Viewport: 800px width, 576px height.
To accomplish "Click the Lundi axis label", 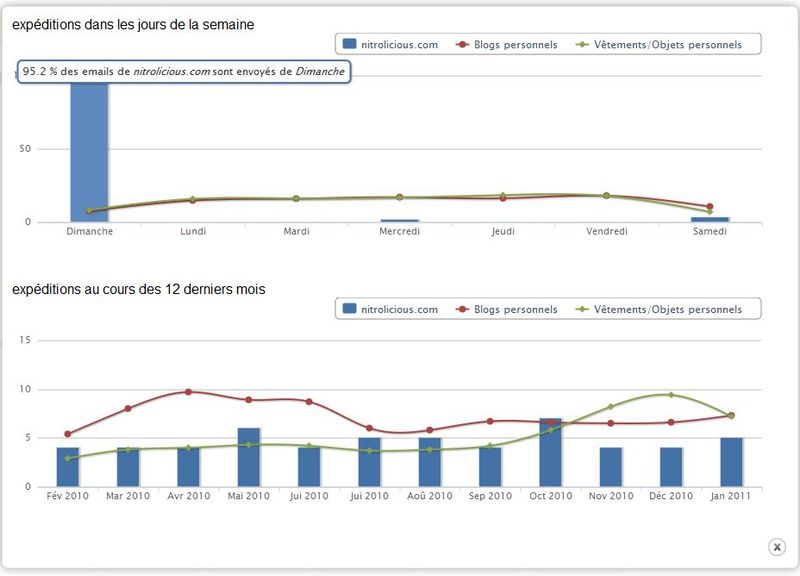I will [193, 231].
